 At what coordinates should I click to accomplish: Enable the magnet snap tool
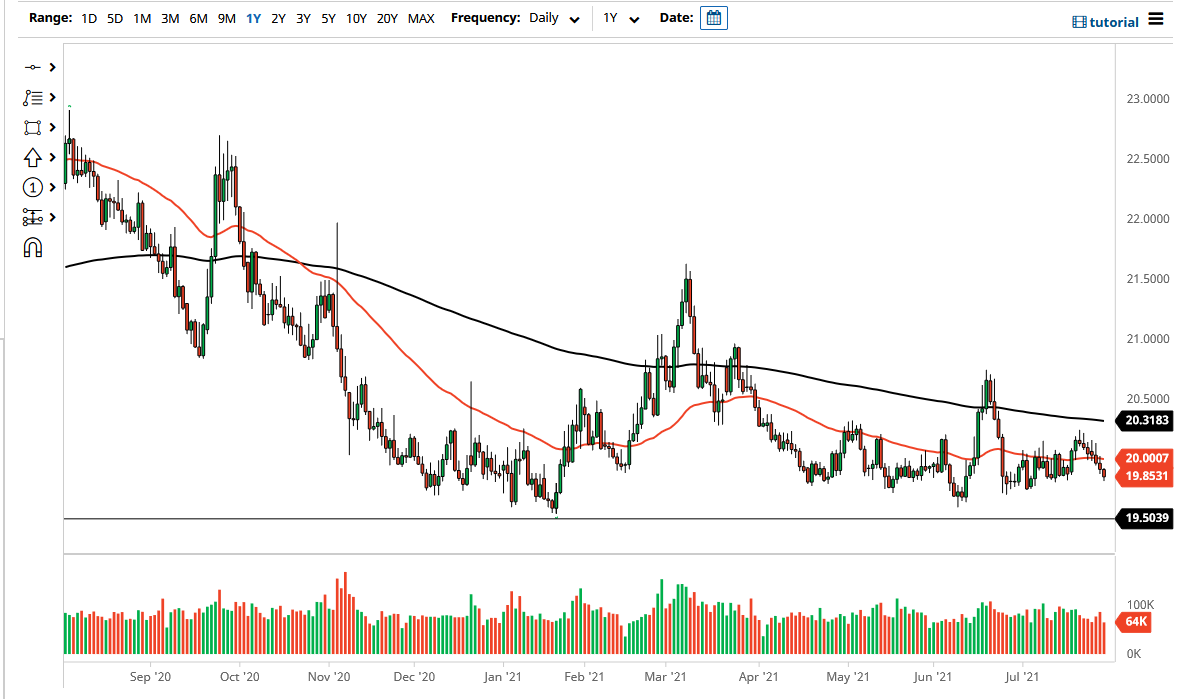click(33, 247)
